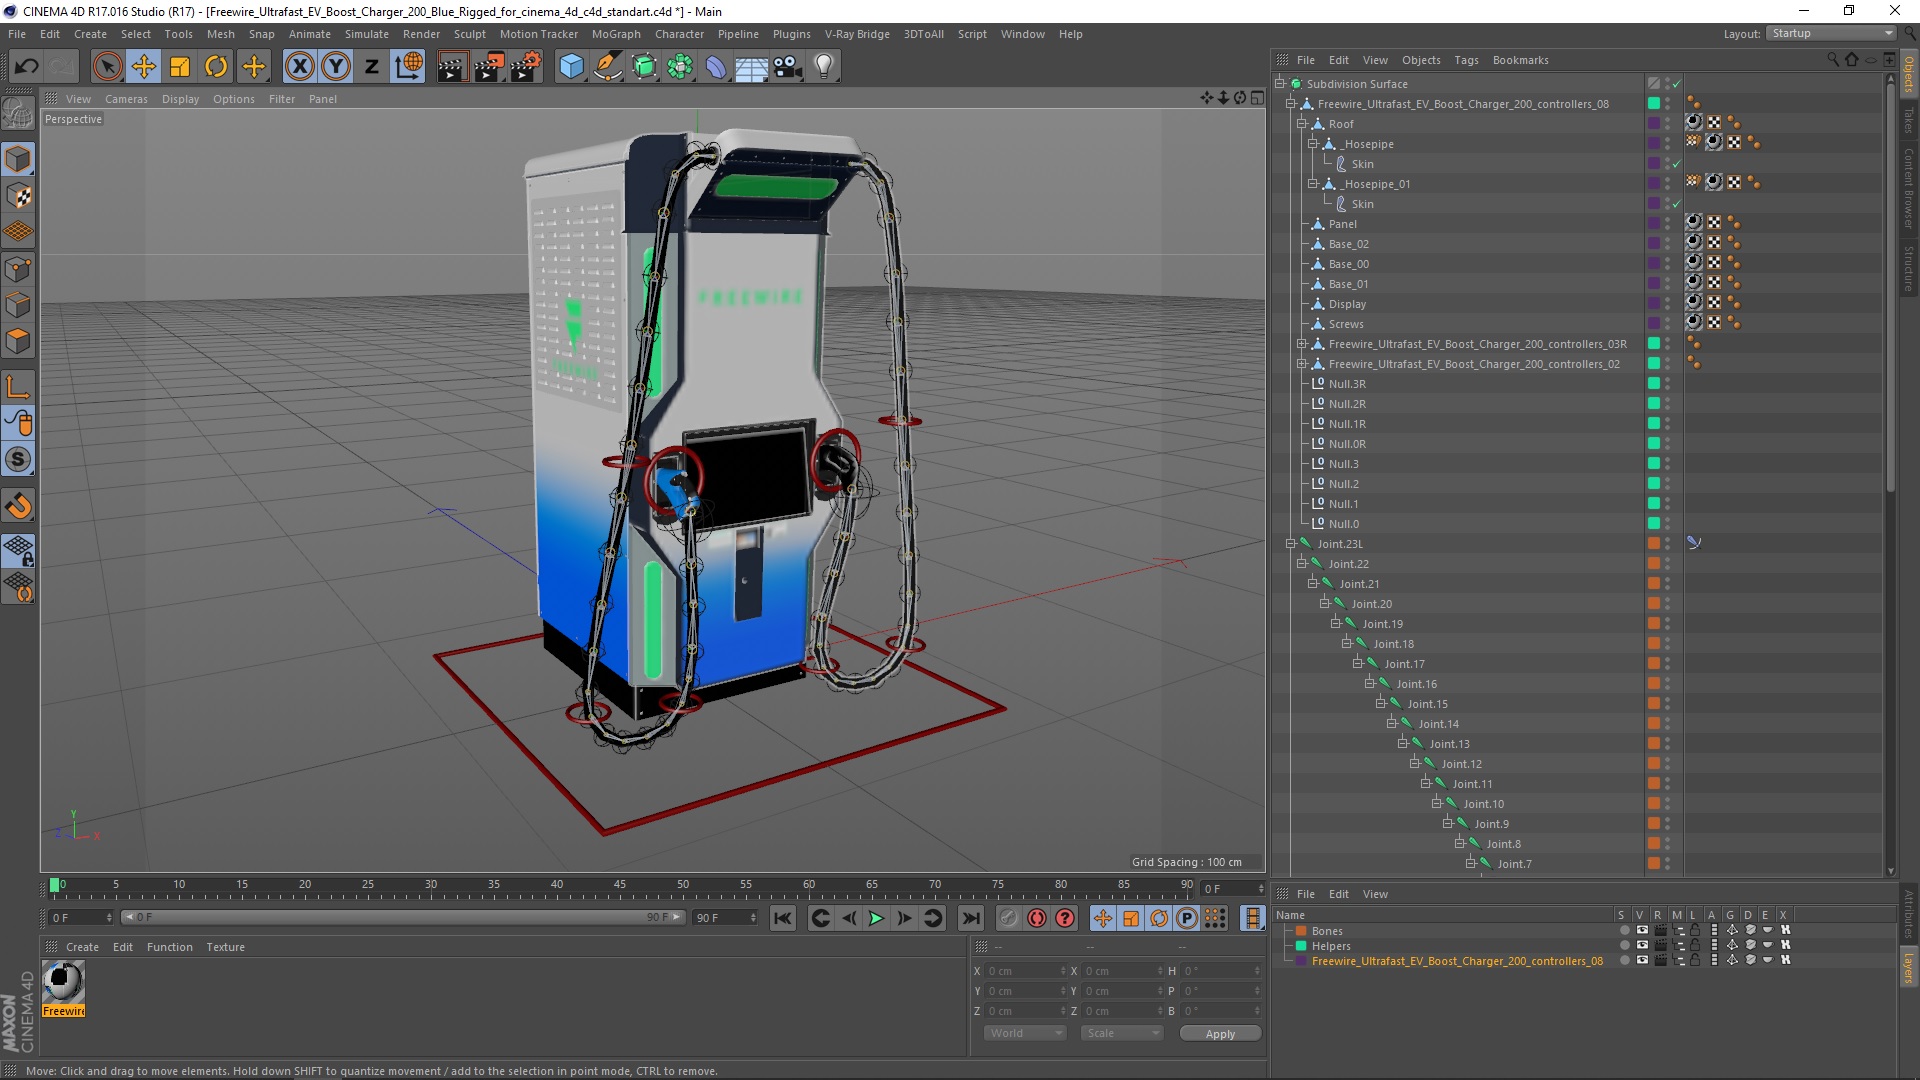Open the Spline pen tool

pyautogui.click(x=608, y=67)
